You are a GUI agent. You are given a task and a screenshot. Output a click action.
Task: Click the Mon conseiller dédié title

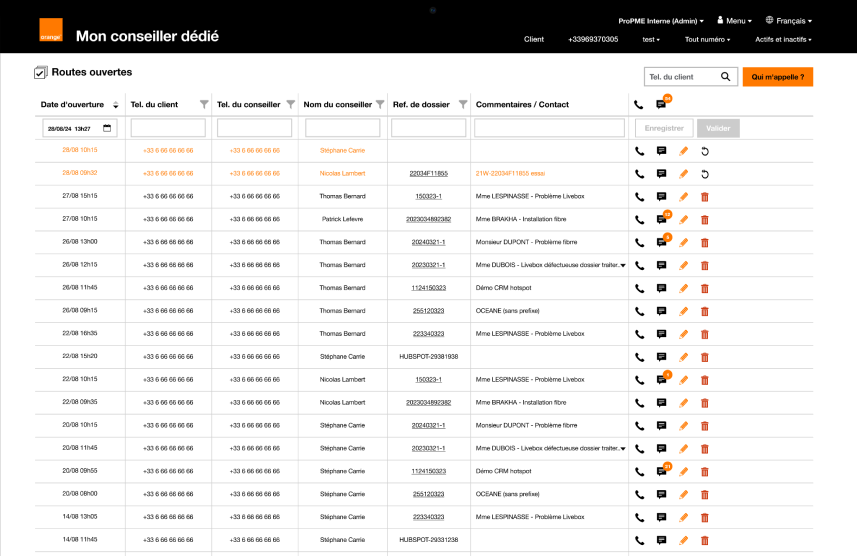(x=147, y=36)
